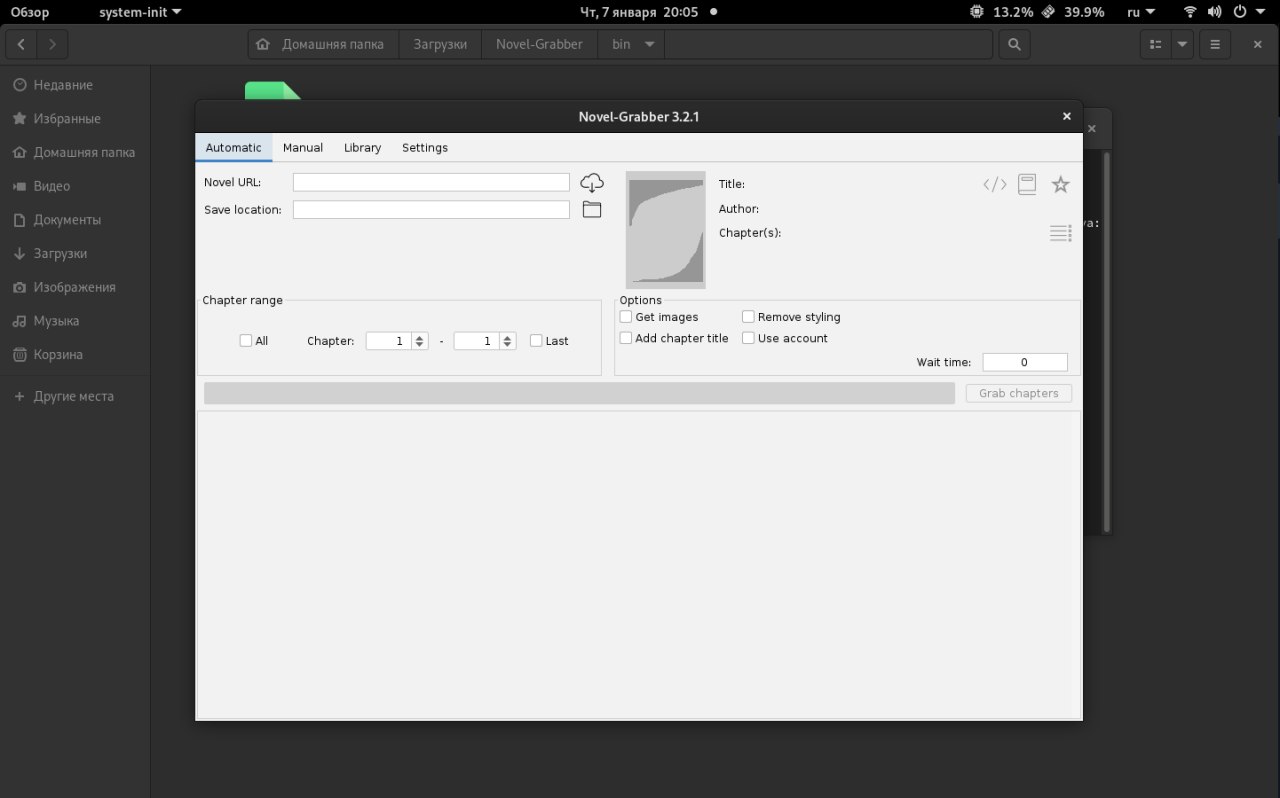This screenshot has width=1280, height=798.
Task: Open view options dropdown arrow in file manager
Action: coord(1183,44)
